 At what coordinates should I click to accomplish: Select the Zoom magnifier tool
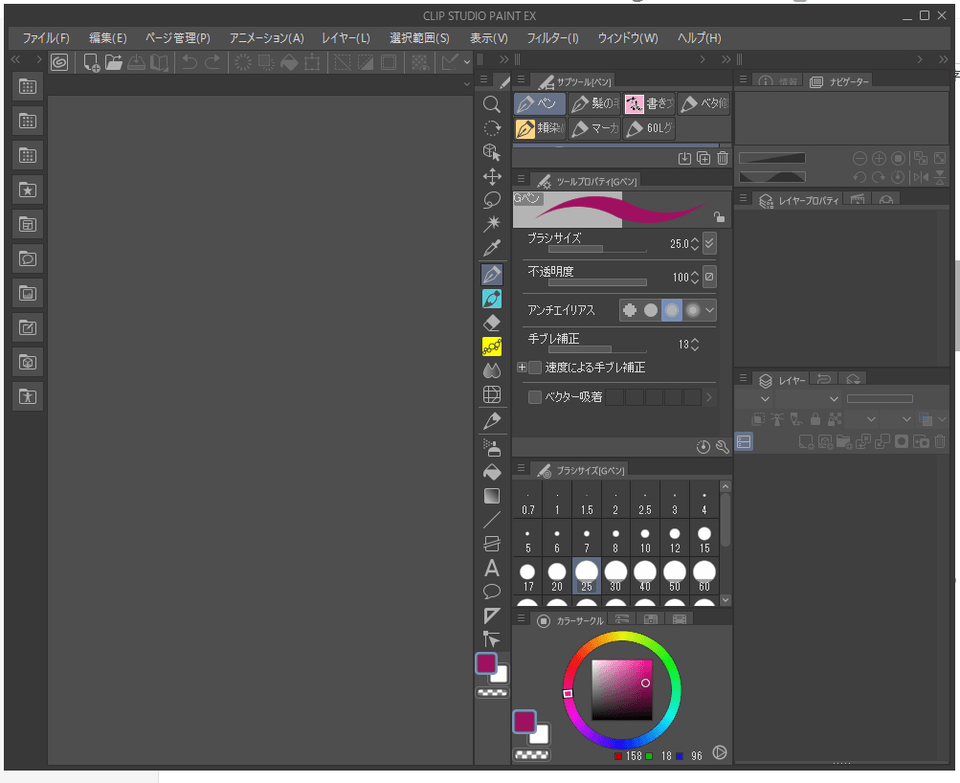click(491, 103)
